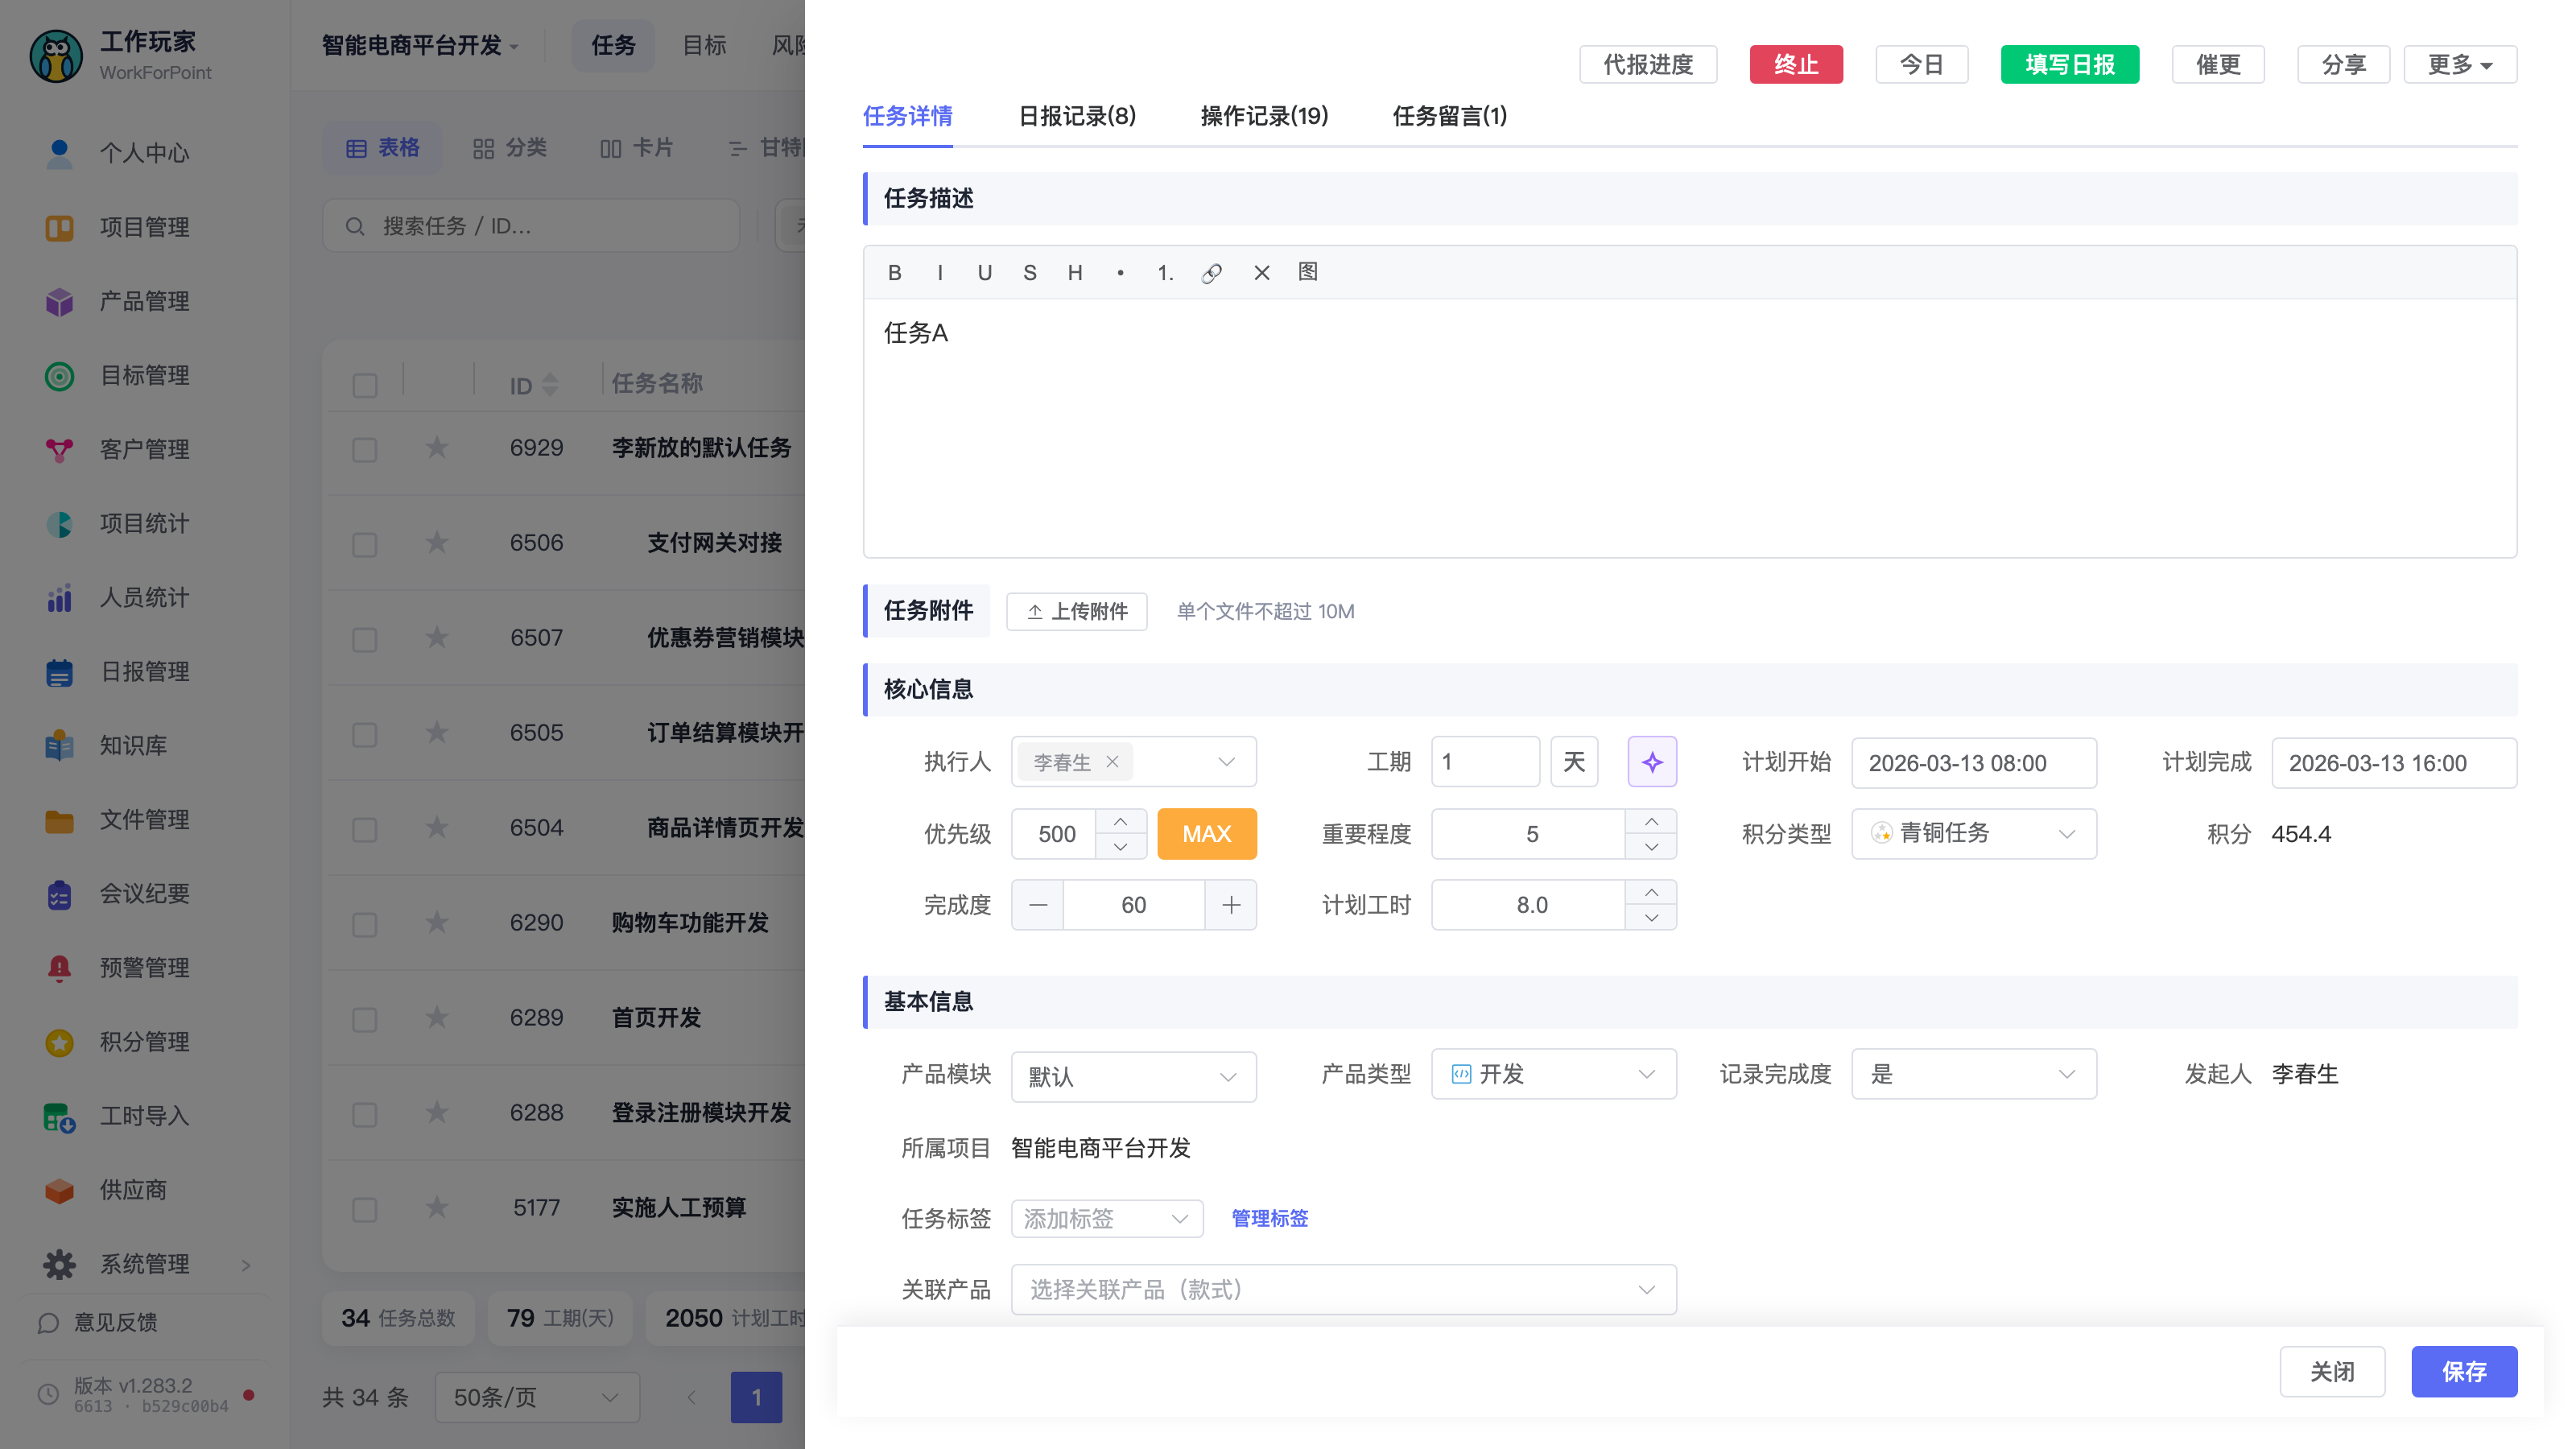Open the 记录完成度 dropdown
This screenshot has height=1449, width=2576.
[x=1973, y=1074]
